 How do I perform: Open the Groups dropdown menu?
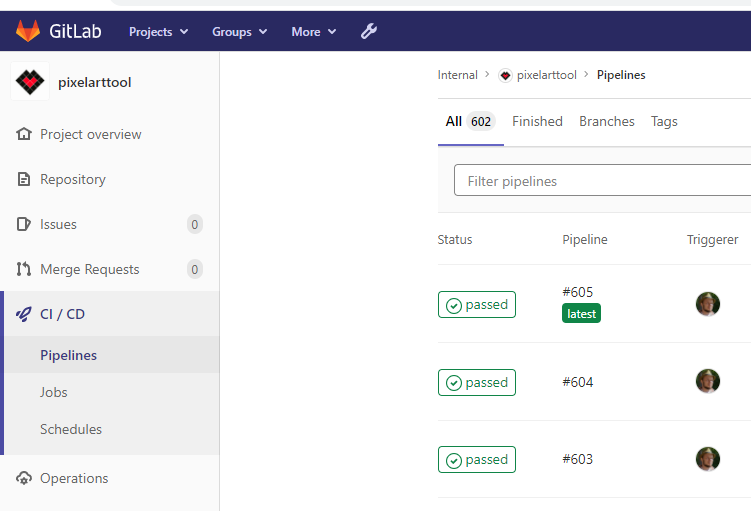tap(239, 32)
